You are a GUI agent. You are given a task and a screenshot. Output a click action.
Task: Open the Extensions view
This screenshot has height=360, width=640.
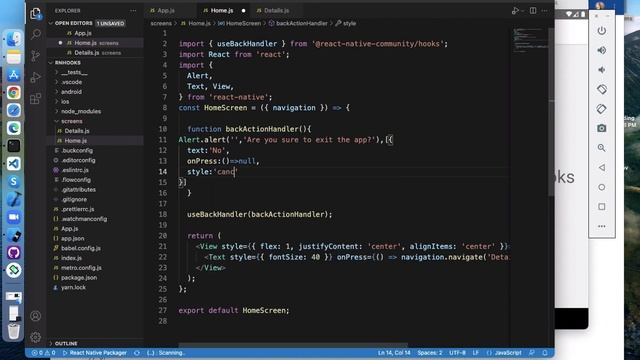(x=36, y=98)
